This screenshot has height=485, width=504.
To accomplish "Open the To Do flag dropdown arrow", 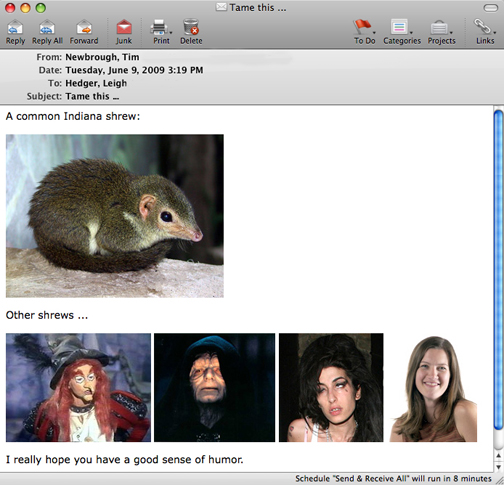I will [374, 33].
